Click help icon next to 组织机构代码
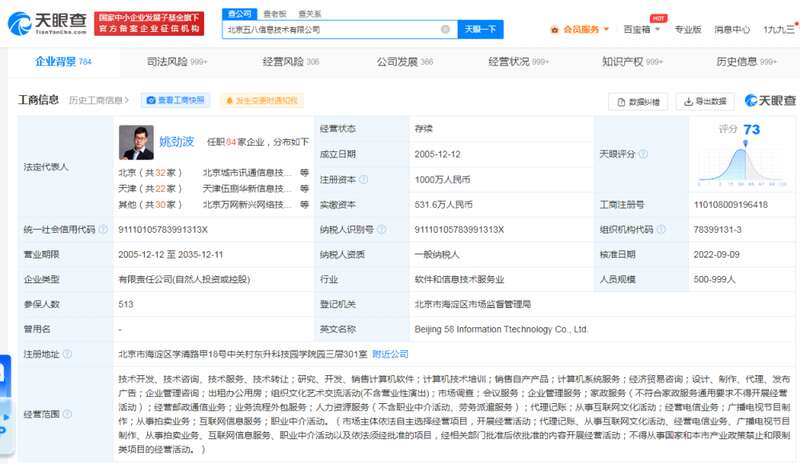The width and height of the screenshot is (800, 464). click(x=661, y=230)
